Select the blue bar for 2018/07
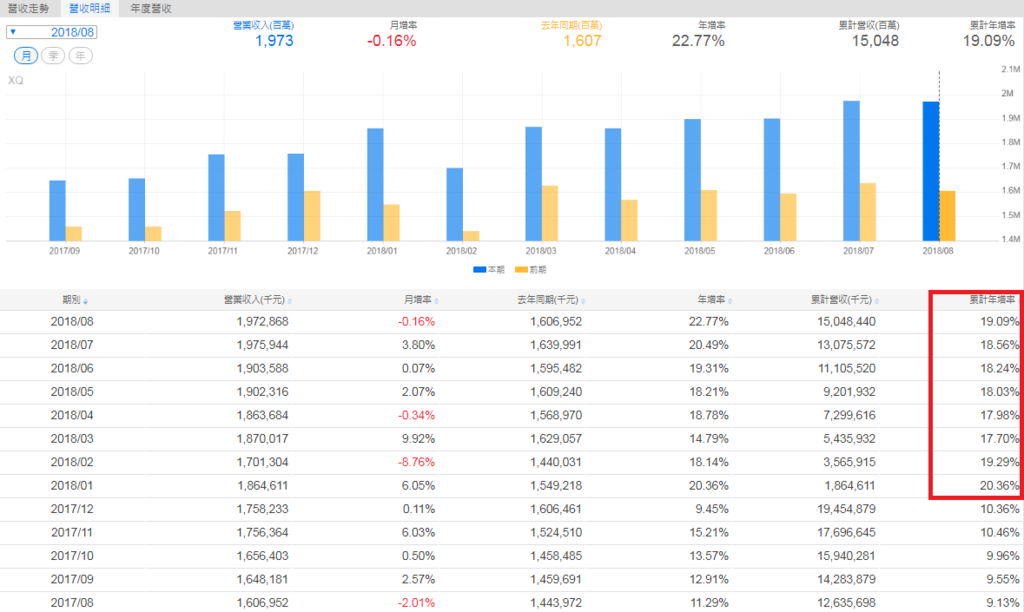 (x=852, y=171)
